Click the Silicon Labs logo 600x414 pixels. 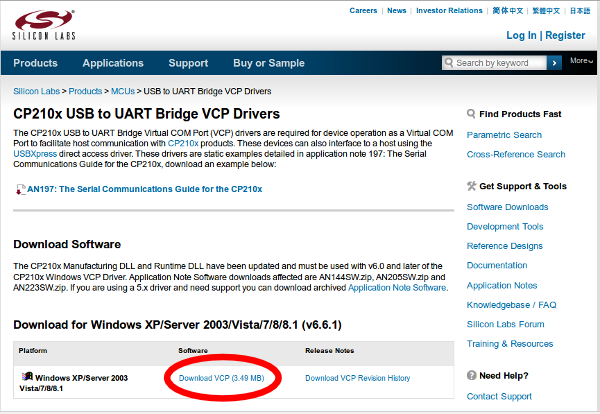tap(44, 25)
